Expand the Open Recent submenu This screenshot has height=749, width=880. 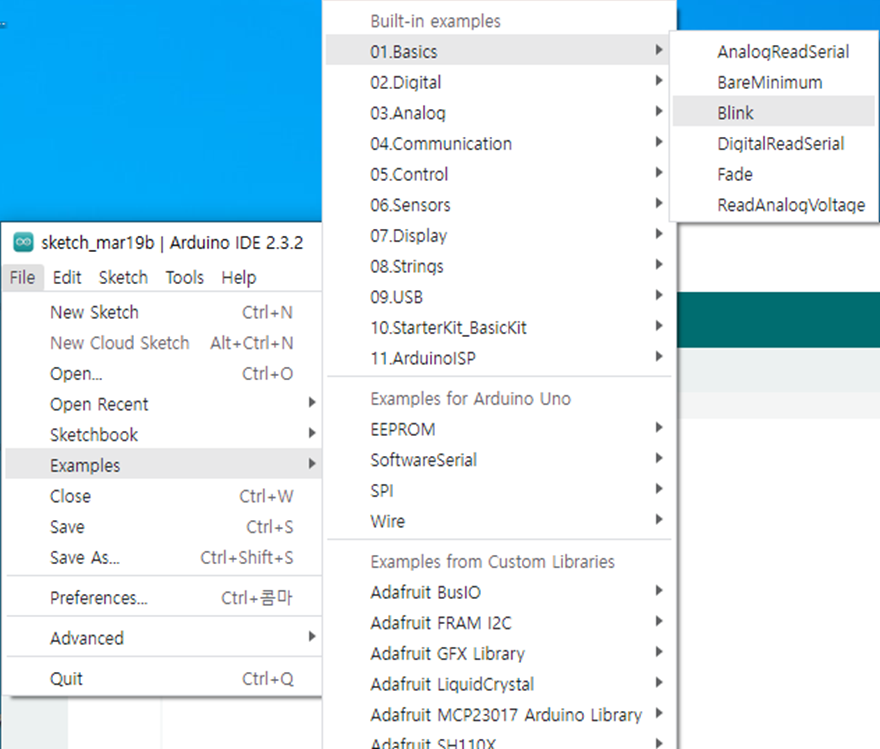(164, 404)
